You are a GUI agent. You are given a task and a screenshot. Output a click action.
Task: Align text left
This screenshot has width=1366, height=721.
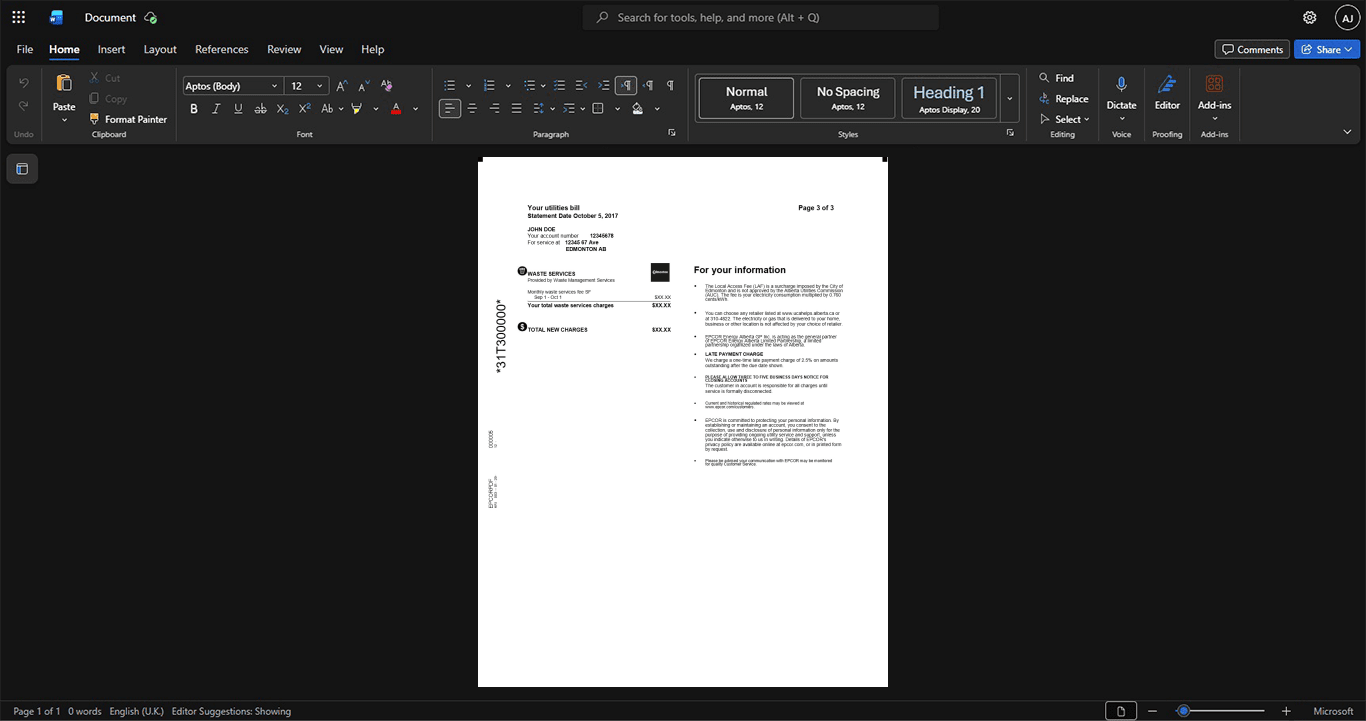pos(450,108)
